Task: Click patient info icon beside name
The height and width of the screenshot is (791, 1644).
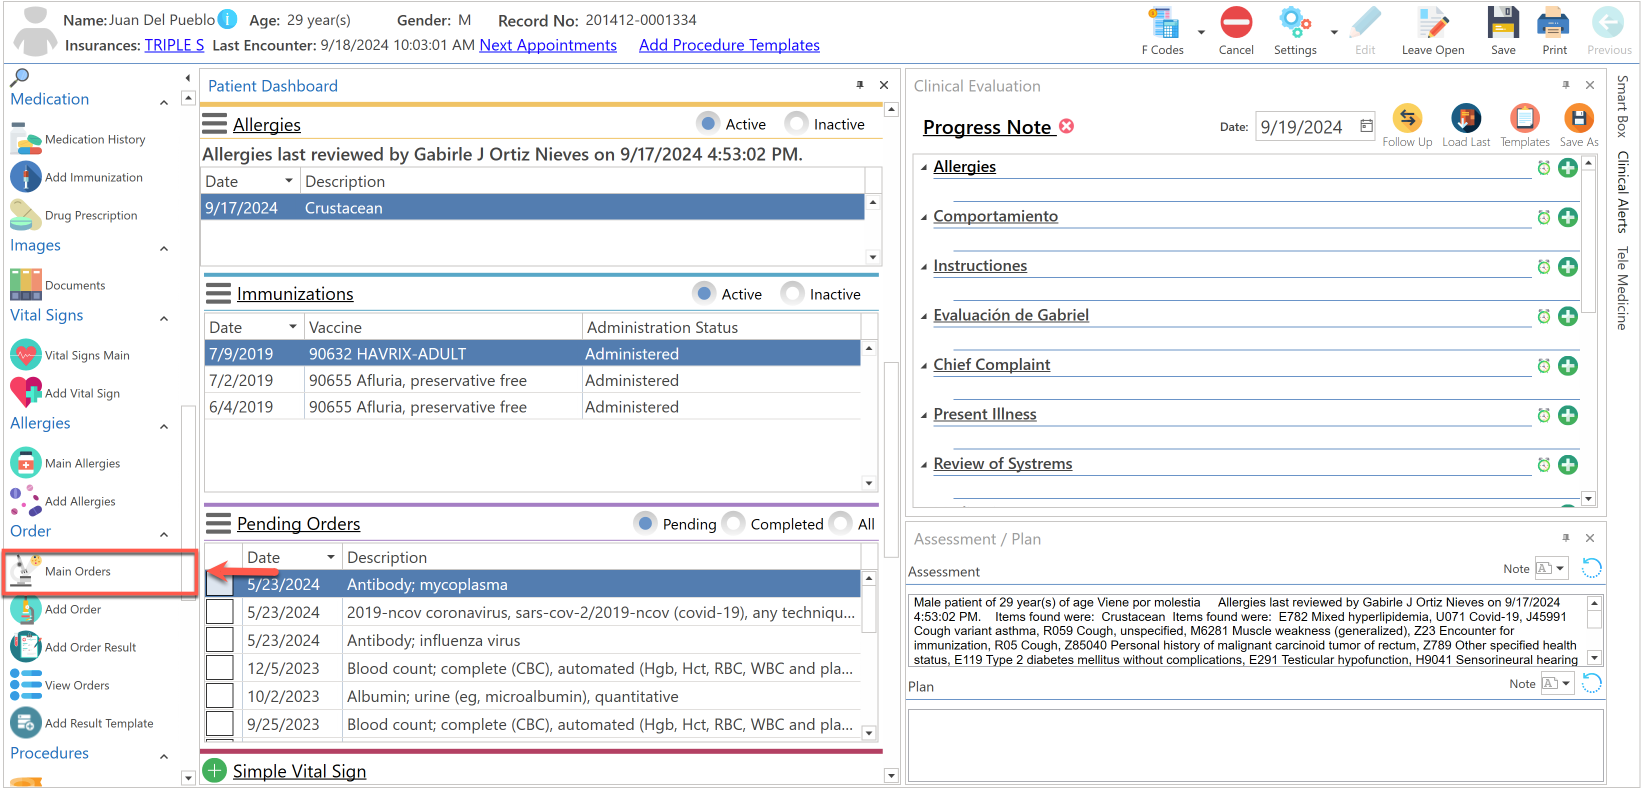Action: [x=228, y=19]
